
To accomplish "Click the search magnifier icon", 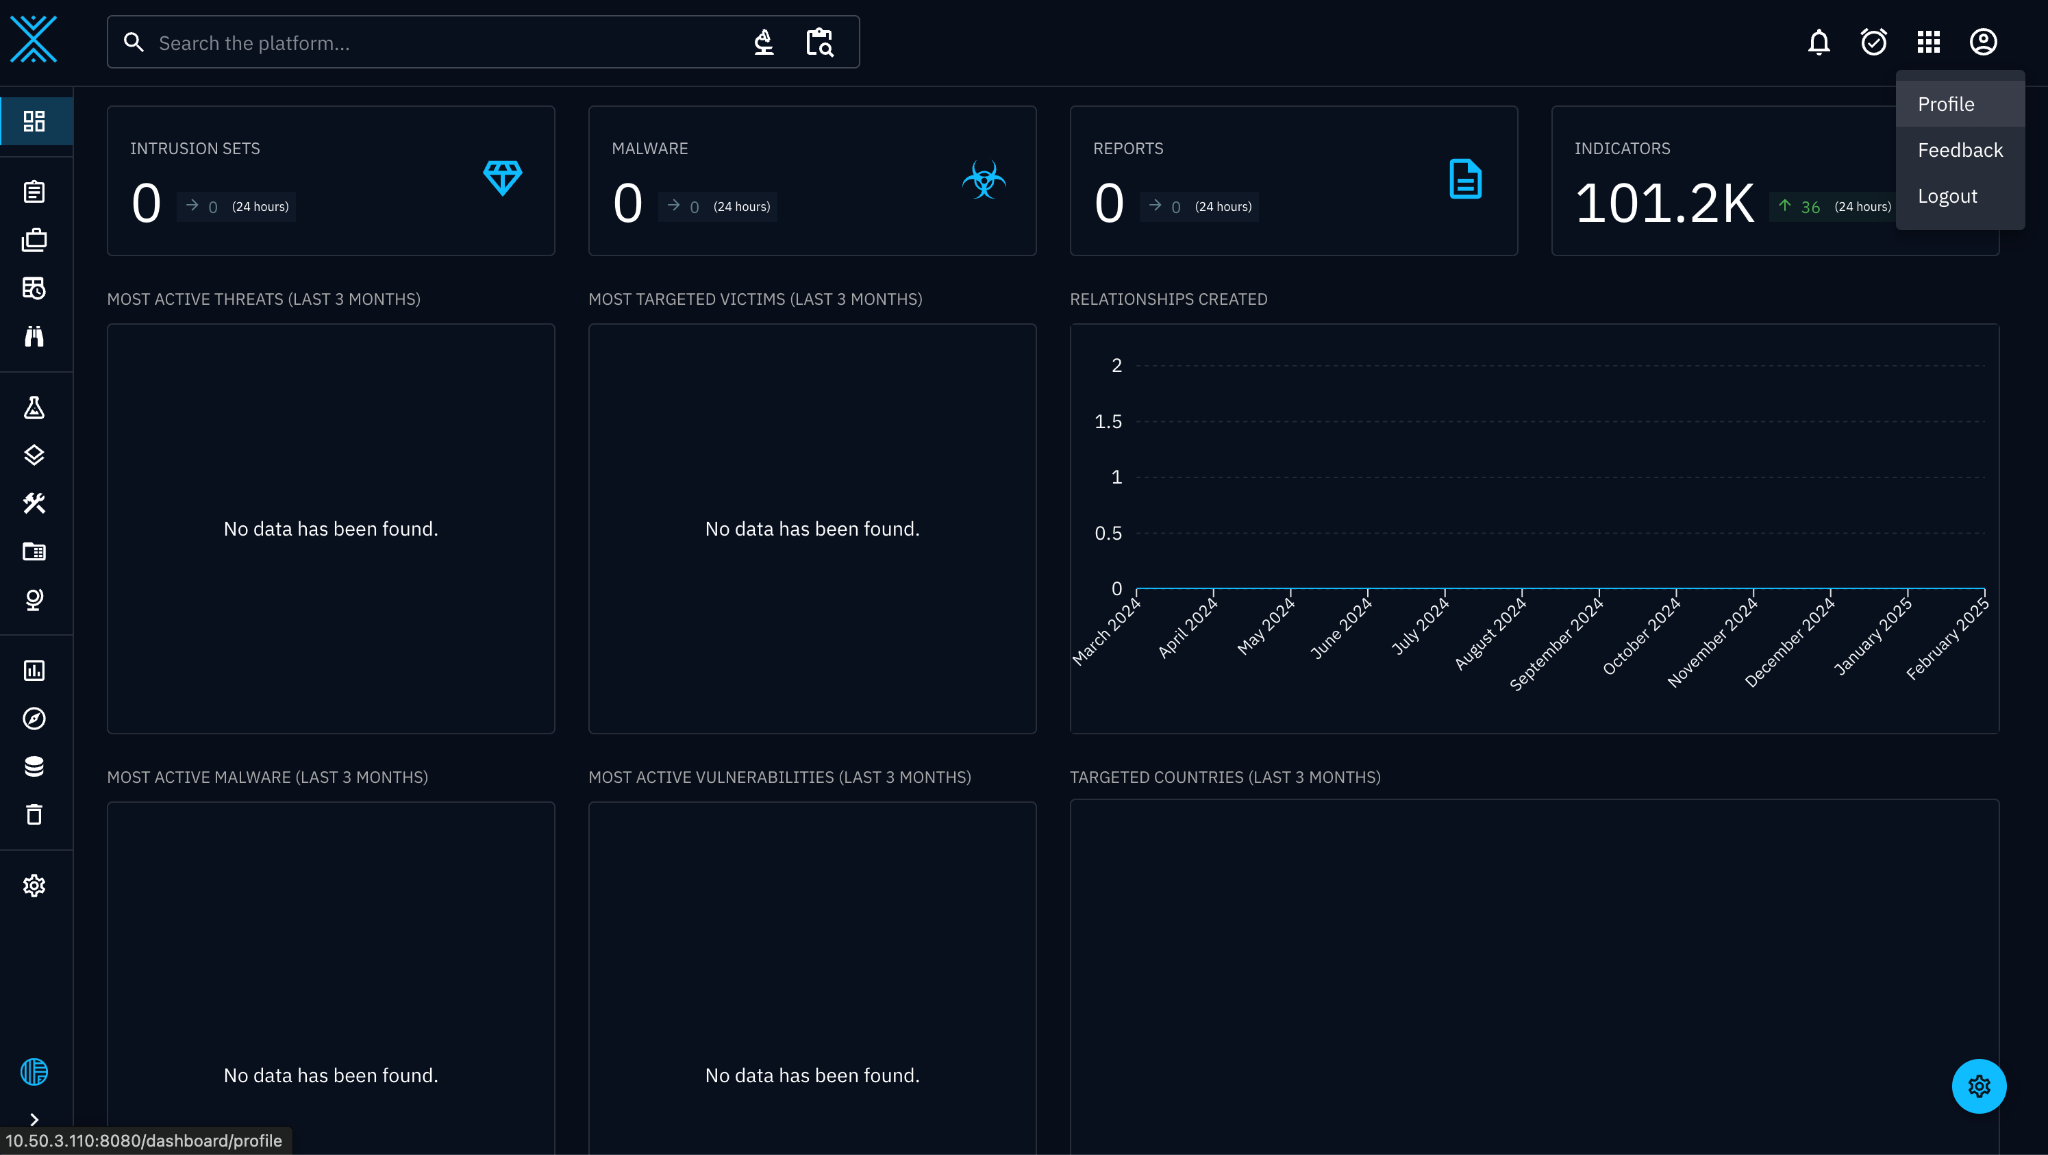I will point(134,42).
